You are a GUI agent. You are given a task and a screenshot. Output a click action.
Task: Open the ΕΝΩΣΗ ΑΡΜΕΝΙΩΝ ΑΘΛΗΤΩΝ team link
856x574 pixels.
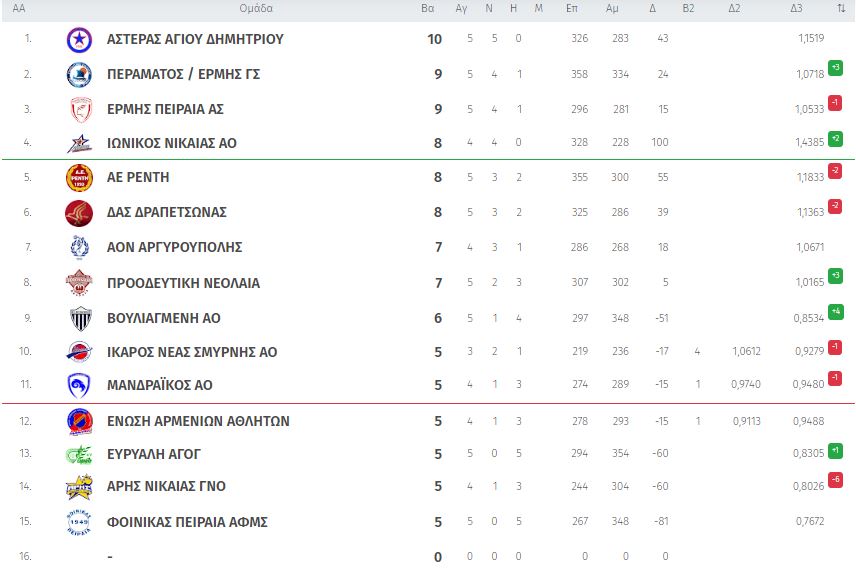point(198,421)
